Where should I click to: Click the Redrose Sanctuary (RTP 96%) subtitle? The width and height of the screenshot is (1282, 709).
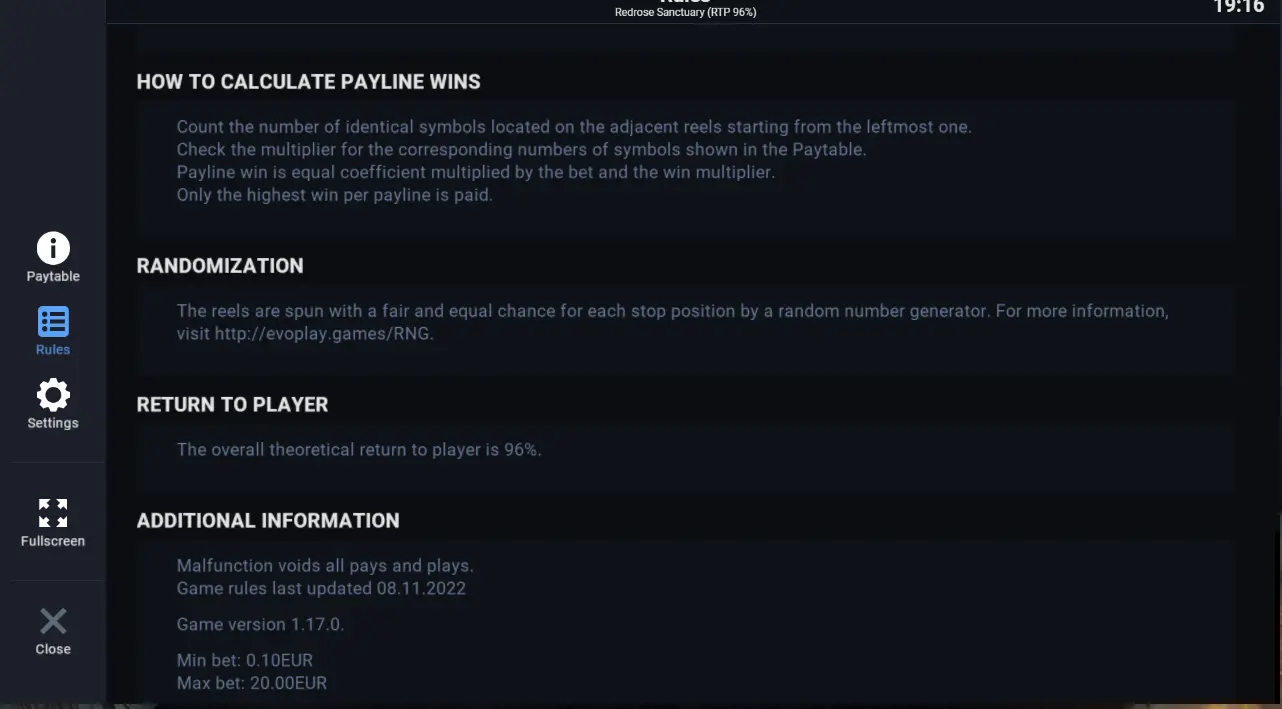(685, 12)
